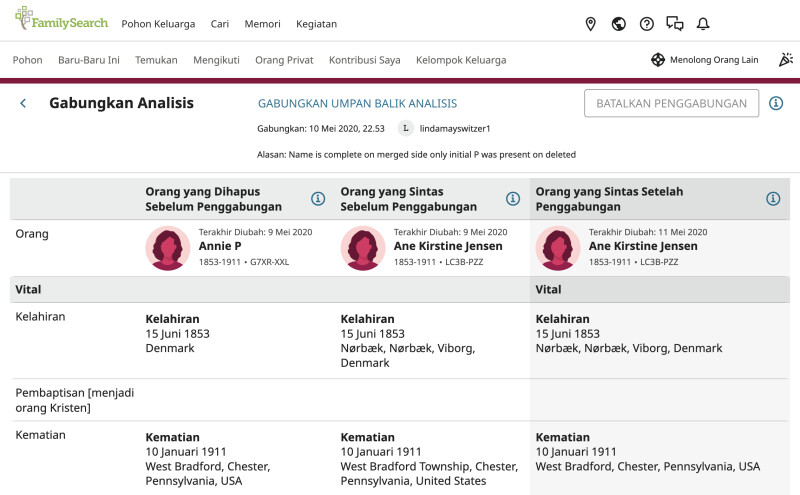Open Ane Kirstine Jensen name in middle column
This screenshot has width=800, height=495.
[448, 246]
